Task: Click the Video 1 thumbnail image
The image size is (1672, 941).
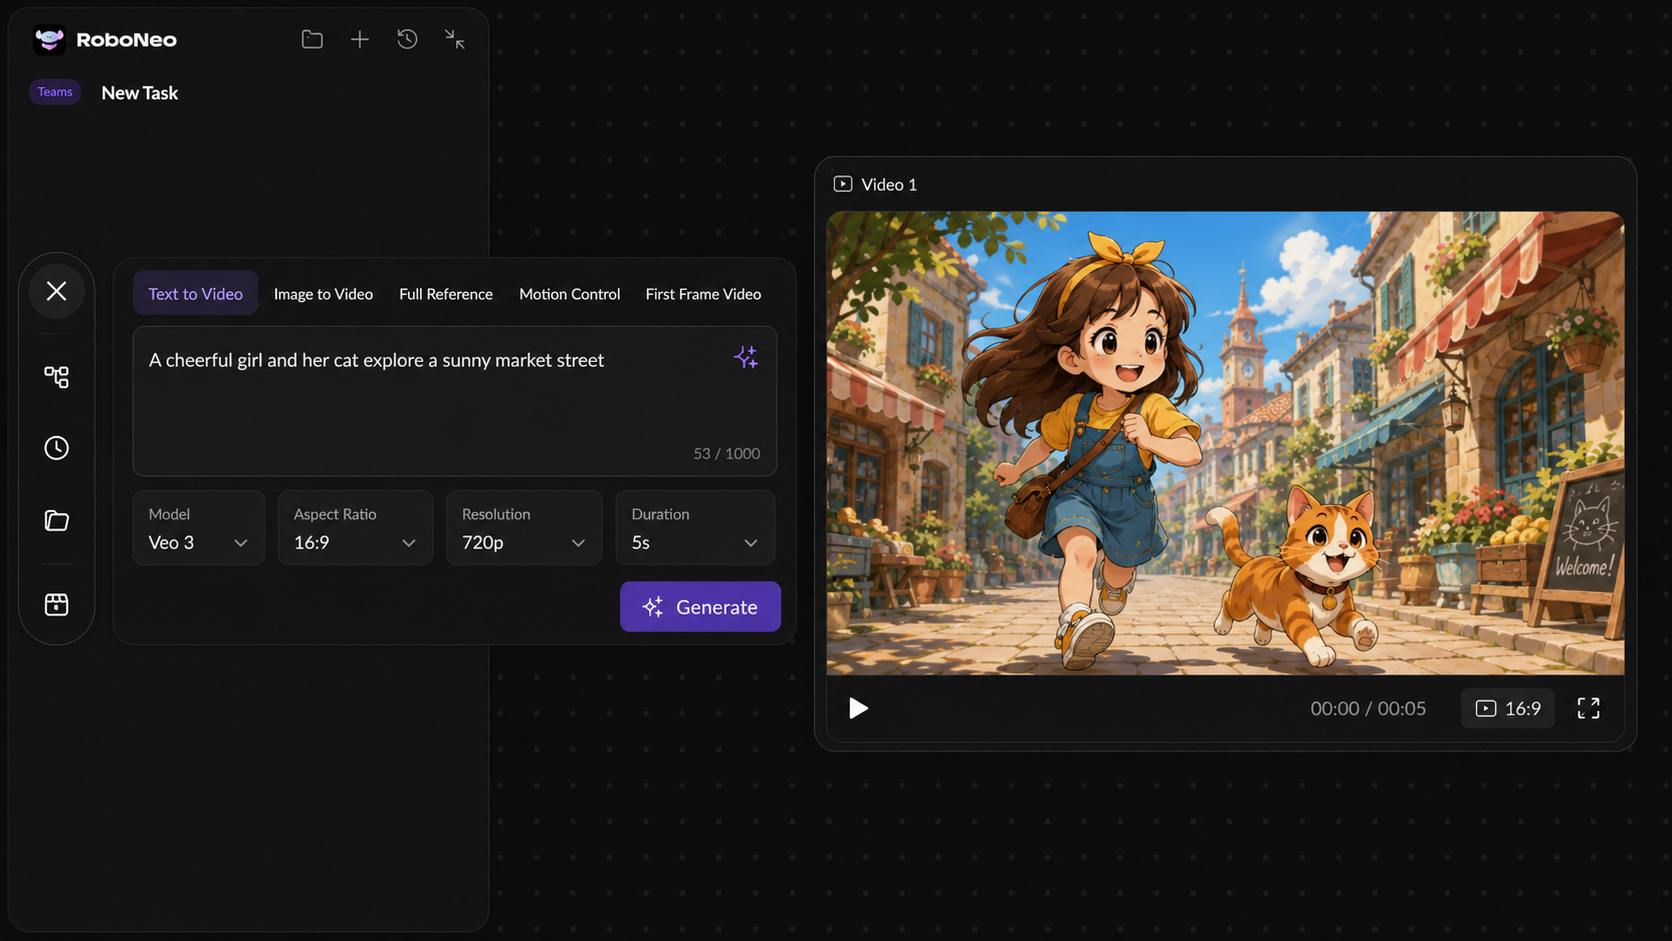Action: pos(1225,443)
